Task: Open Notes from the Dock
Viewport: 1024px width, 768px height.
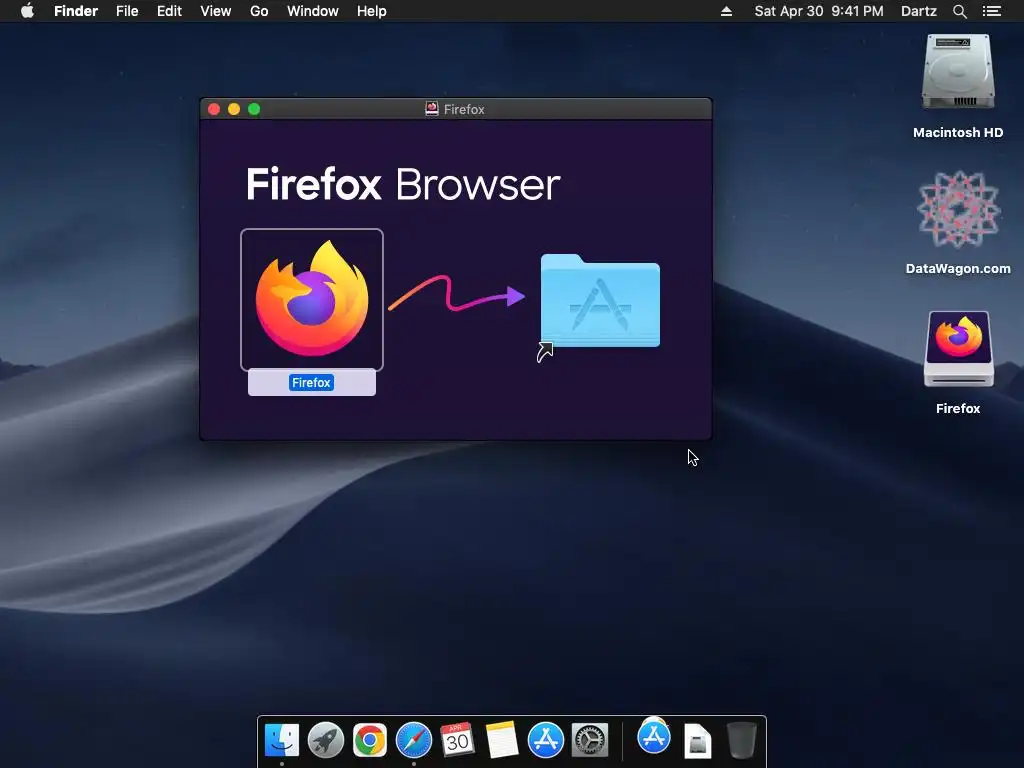Action: [502, 740]
